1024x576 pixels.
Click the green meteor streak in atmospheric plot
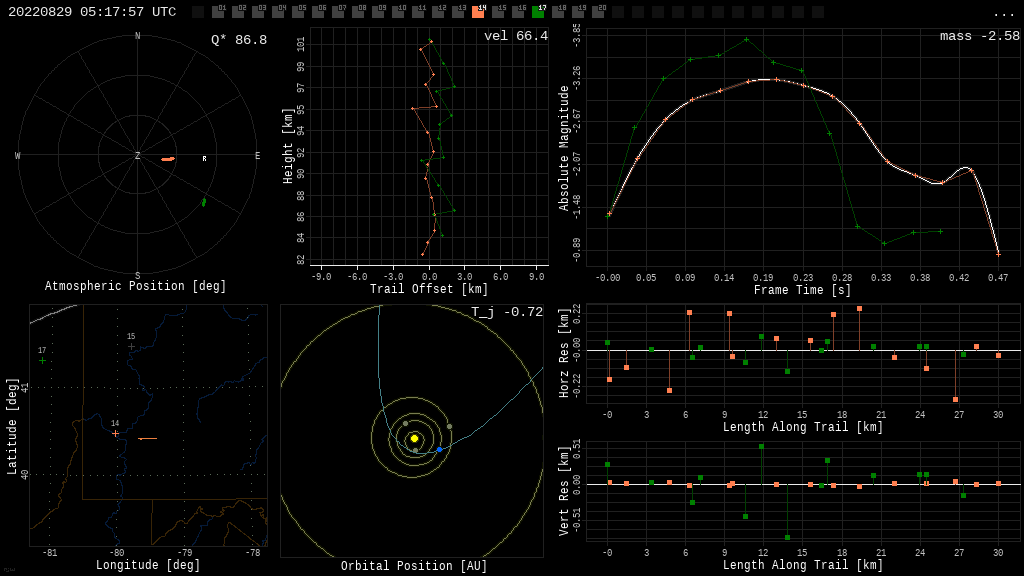(x=204, y=202)
